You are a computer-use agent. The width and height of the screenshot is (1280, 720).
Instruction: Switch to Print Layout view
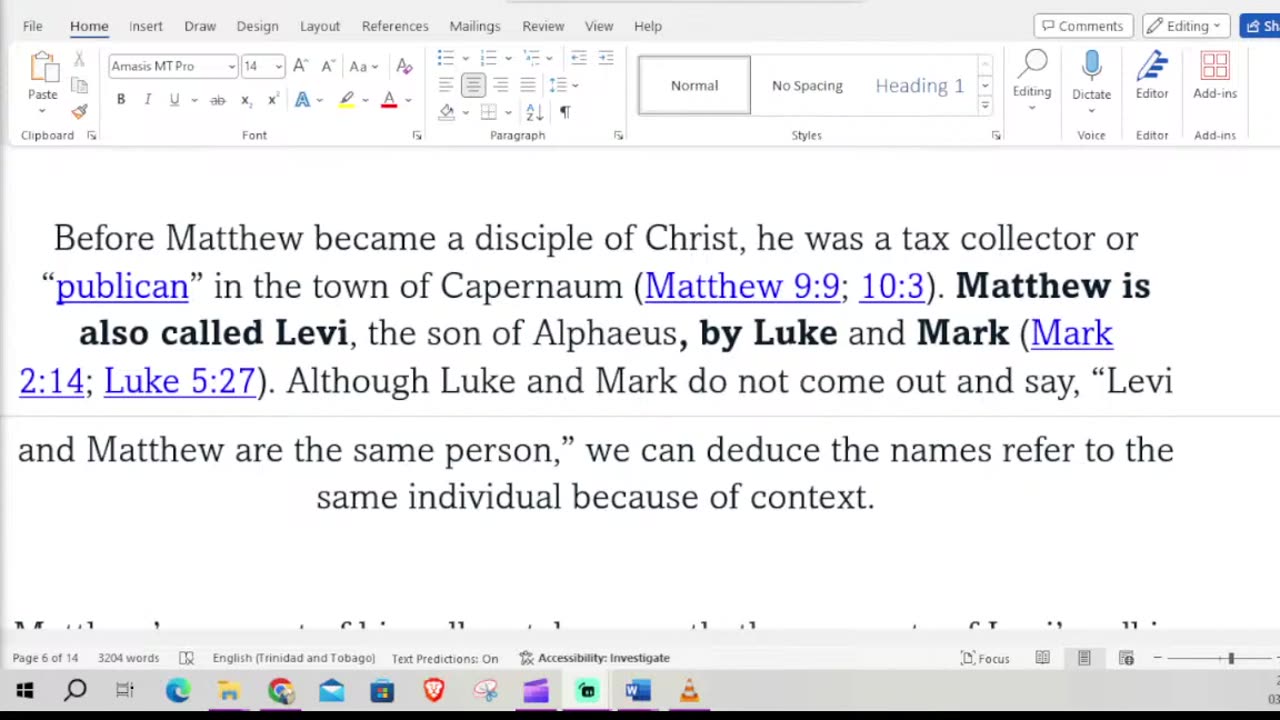pyautogui.click(x=1084, y=658)
